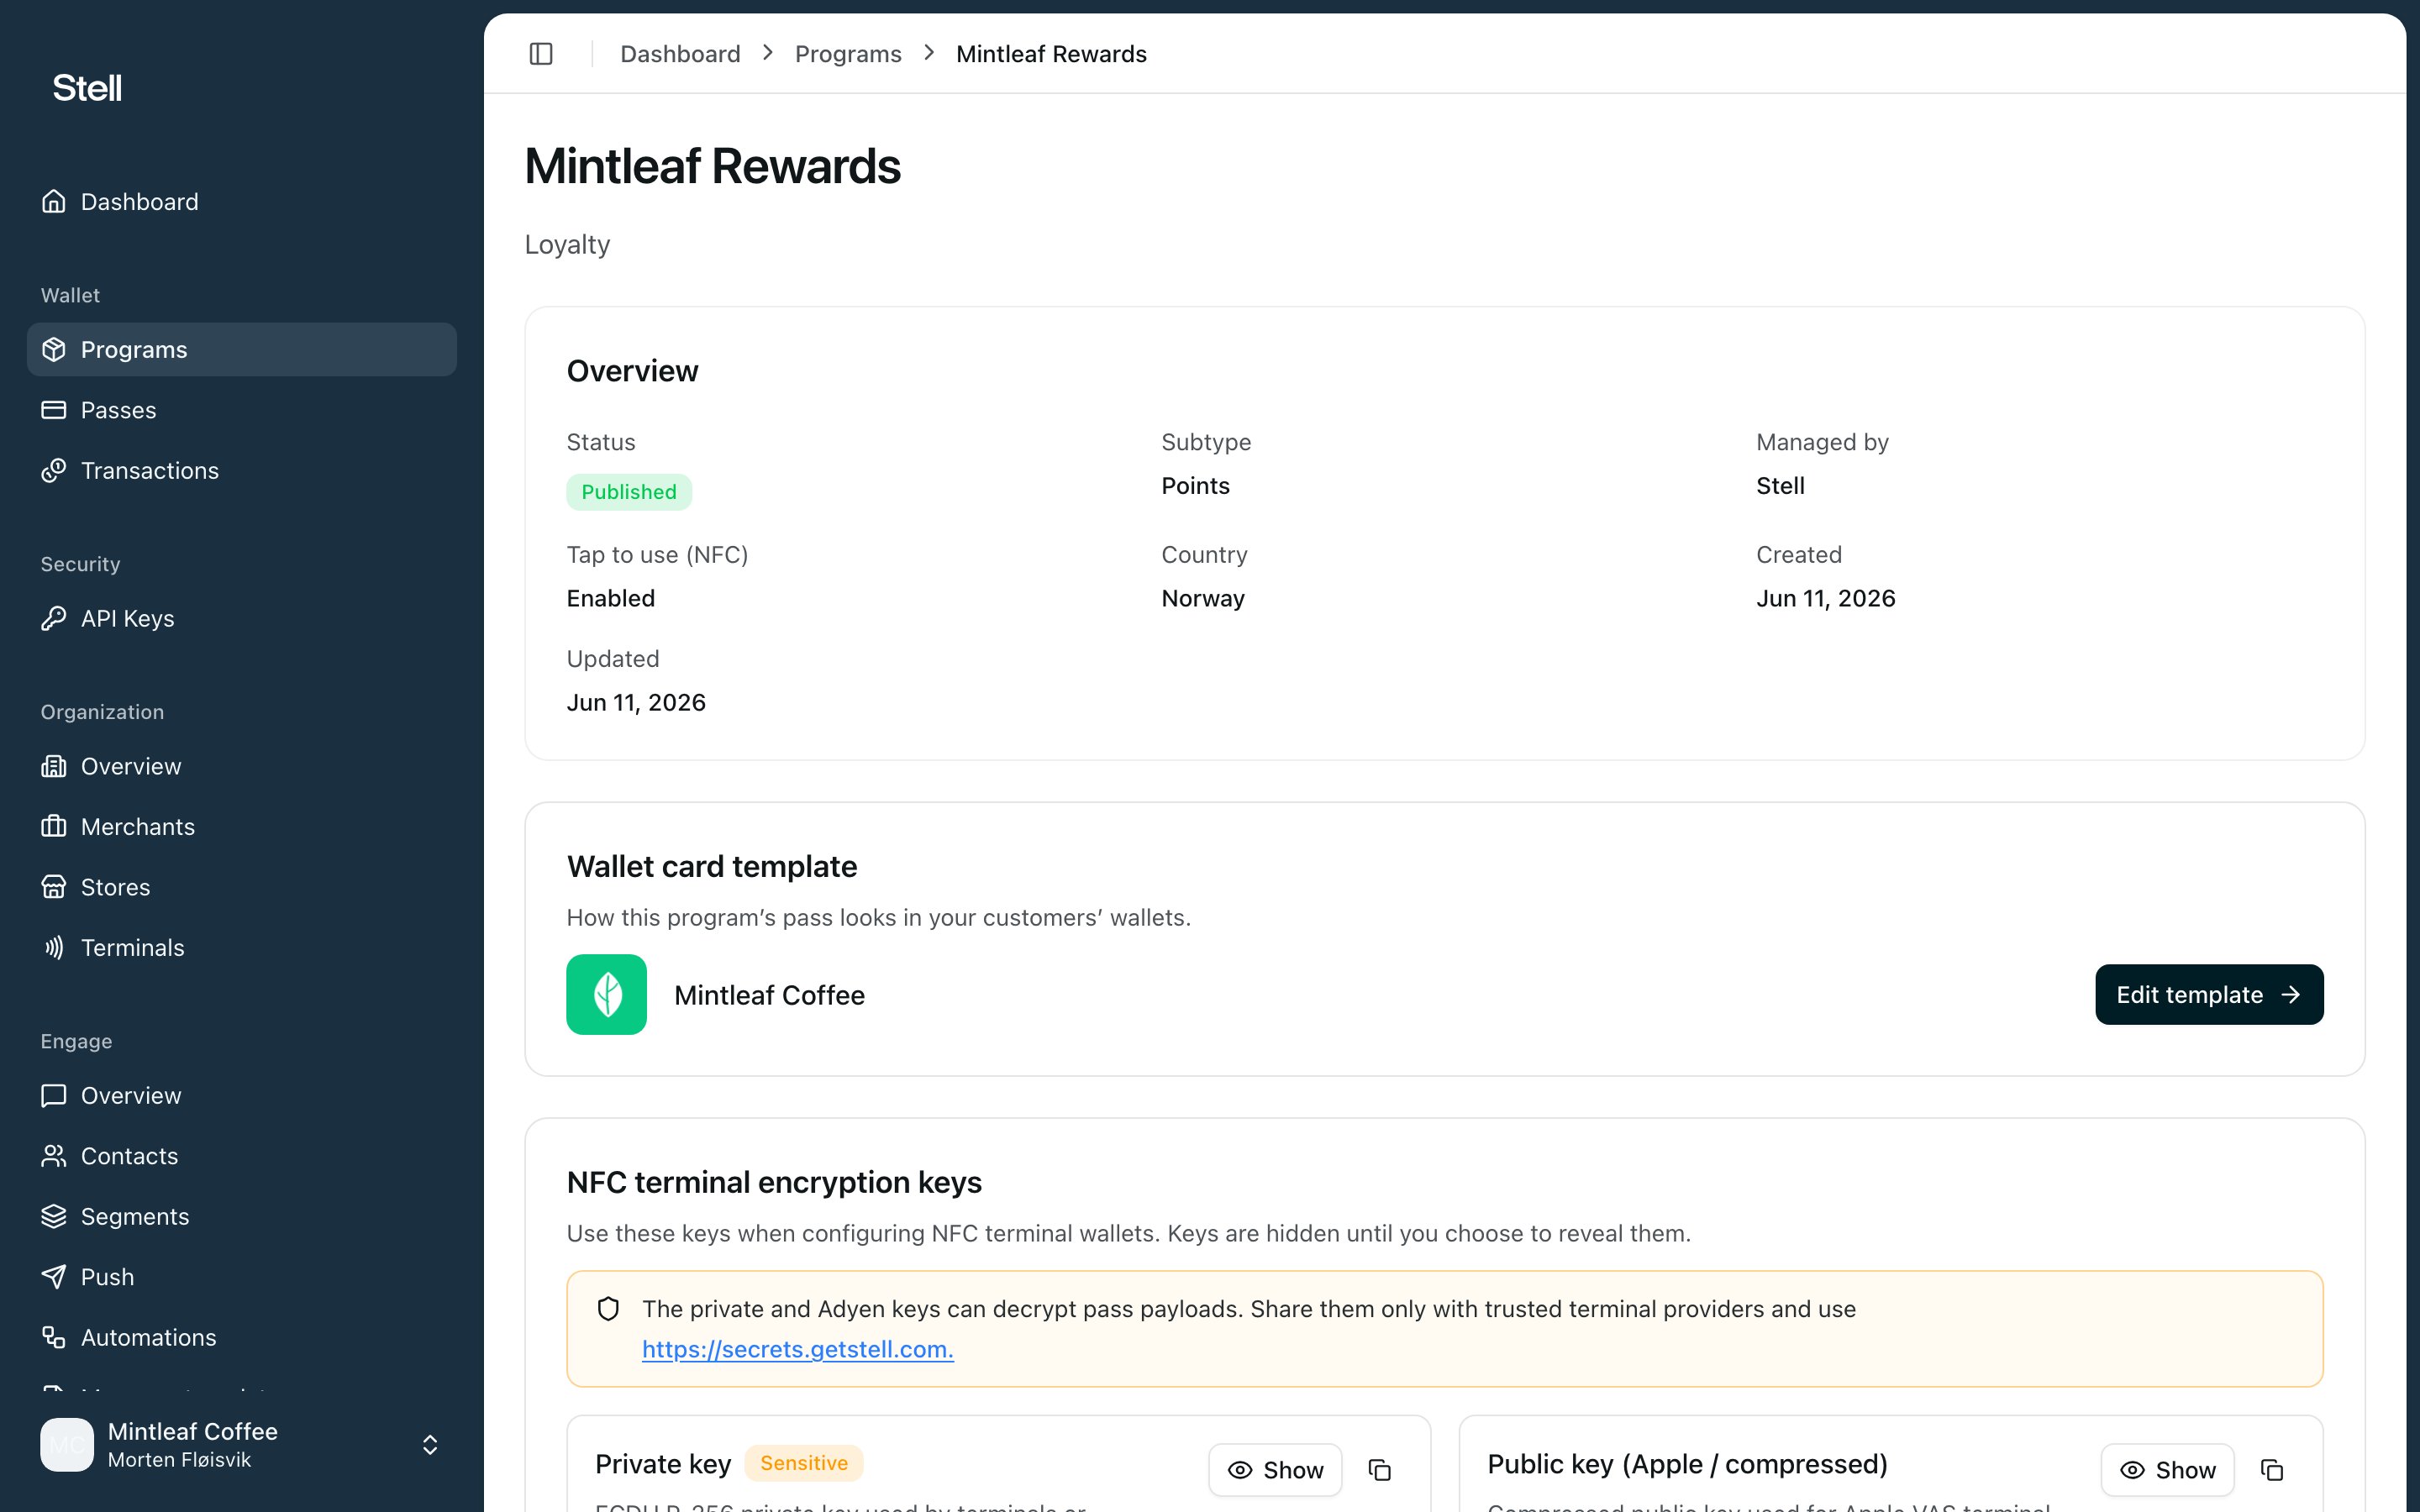This screenshot has height=1512, width=2420.
Task: Click the Sensitive badge next to Private key
Action: (x=804, y=1463)
